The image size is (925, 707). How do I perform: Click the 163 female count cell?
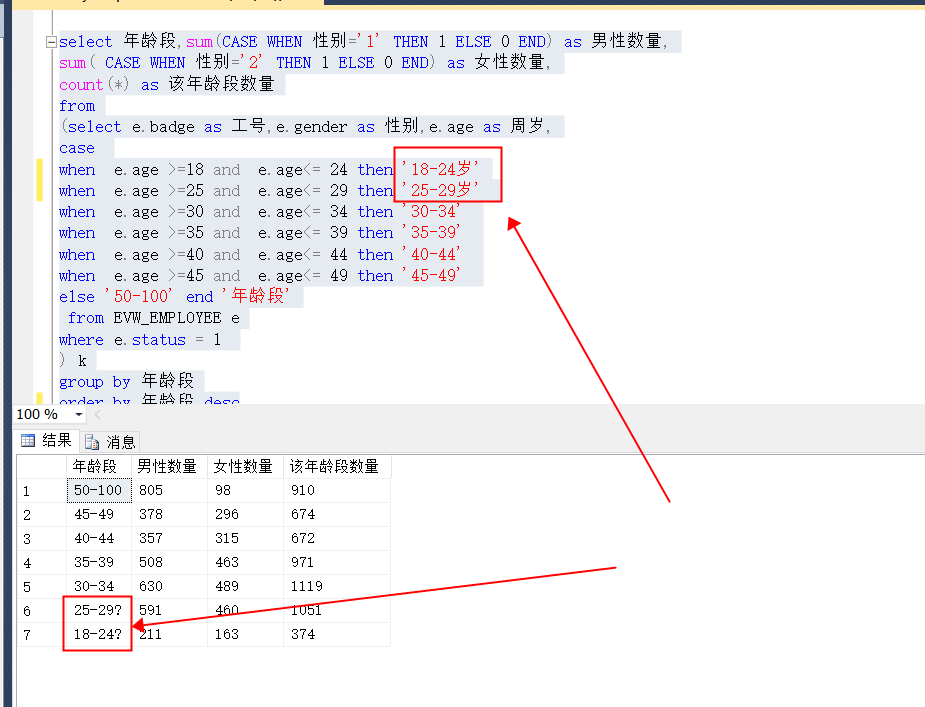pyautogui.click(x=245, y=634)
